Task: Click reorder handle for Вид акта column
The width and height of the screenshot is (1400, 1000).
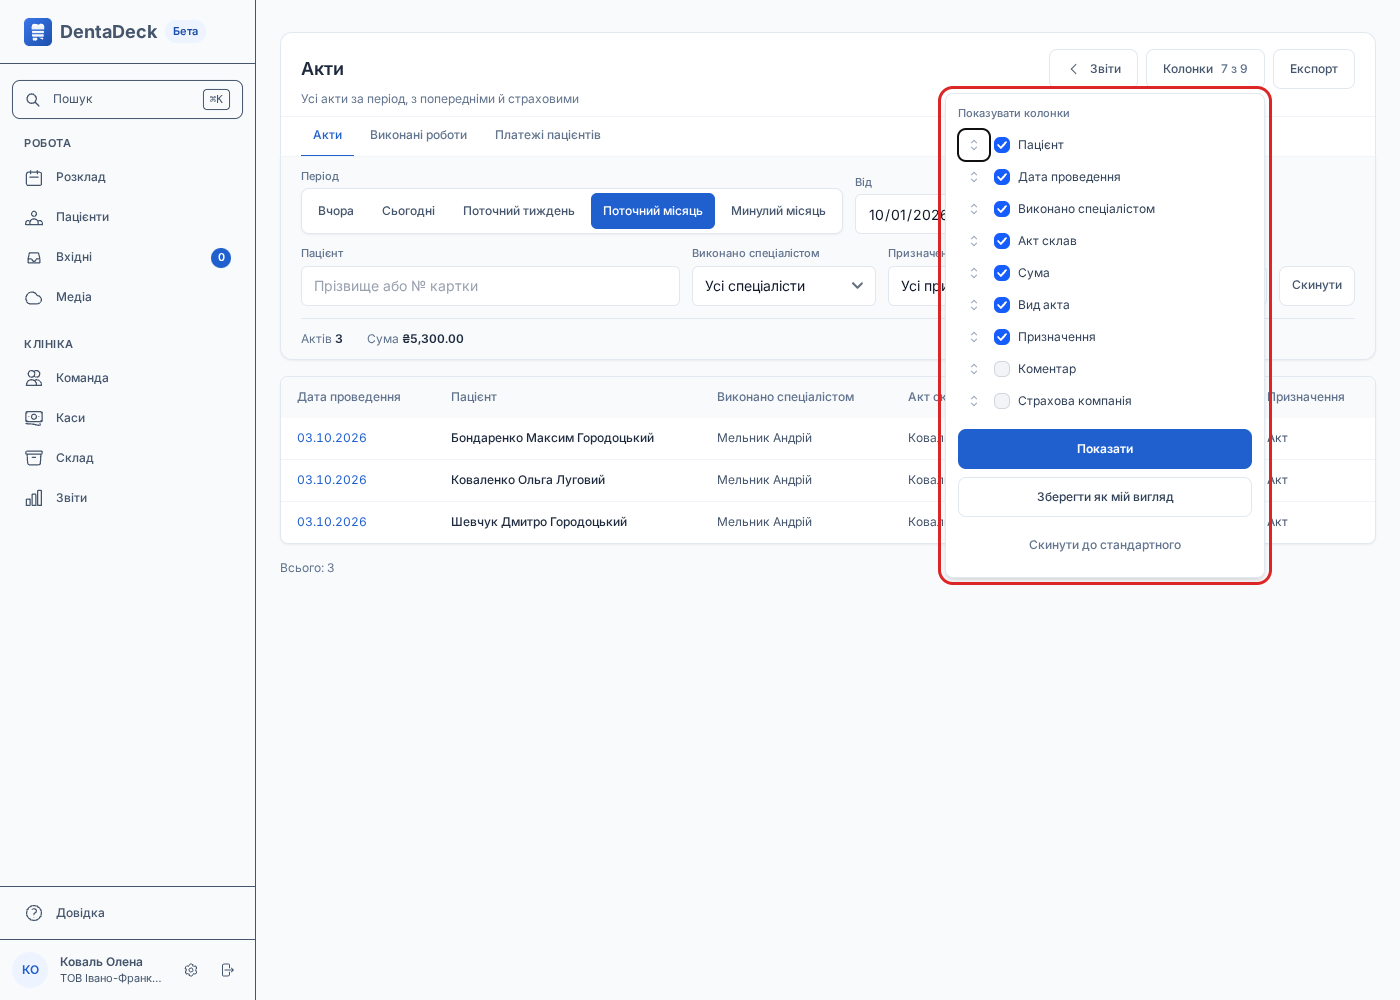Action: coord(974,305)
